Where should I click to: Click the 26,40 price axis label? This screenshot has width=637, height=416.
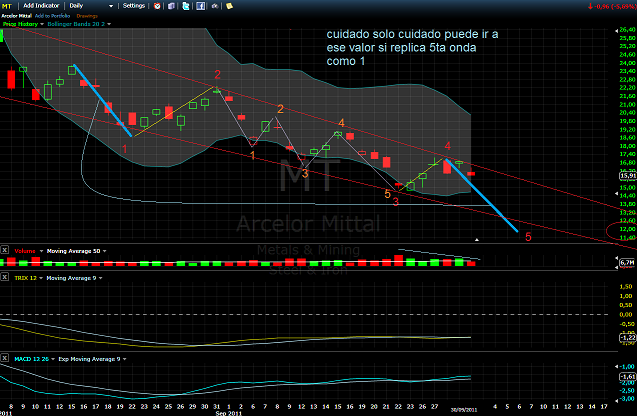(x=627, y=30)
